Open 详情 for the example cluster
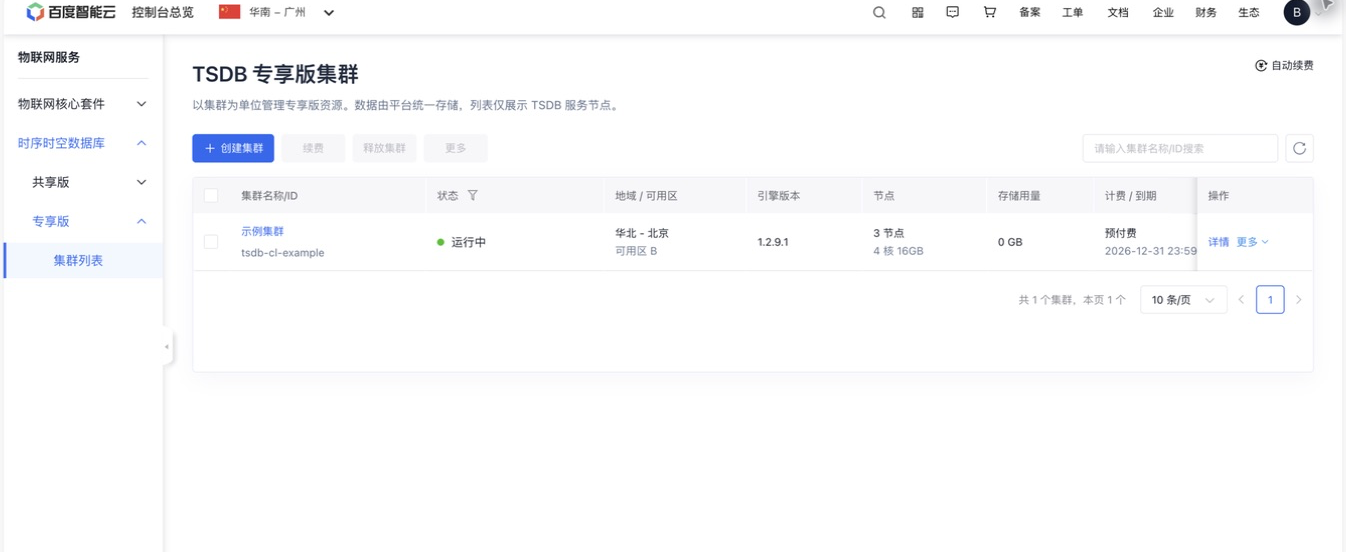This screenshot has width=1346, height=552. pyautogui.click(x=1218, y=242)
